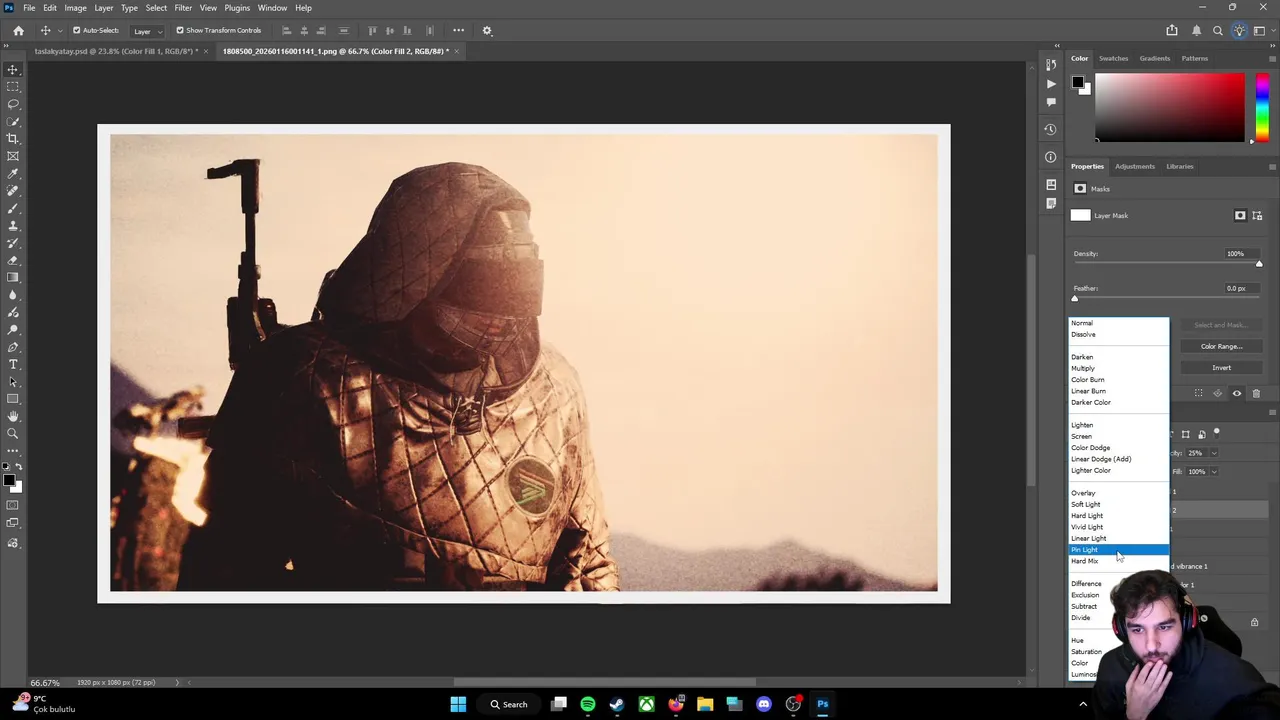Switch to taslakyatay.psd document tab
This screenshot has width=1280, height=720.
tap(117, 51)
